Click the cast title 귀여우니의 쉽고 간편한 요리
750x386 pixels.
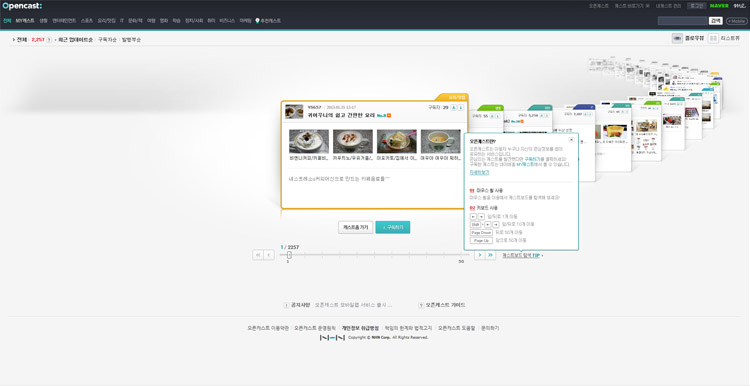[342, 115]
